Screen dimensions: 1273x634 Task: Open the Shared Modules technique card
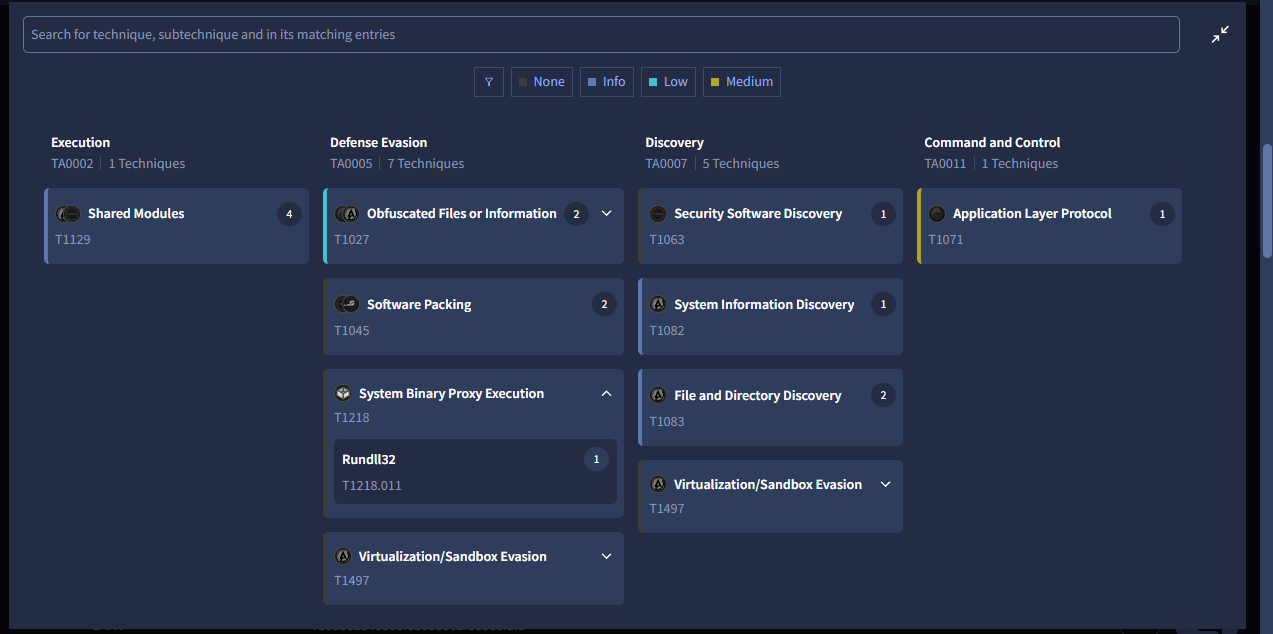(x=176, y=226)
